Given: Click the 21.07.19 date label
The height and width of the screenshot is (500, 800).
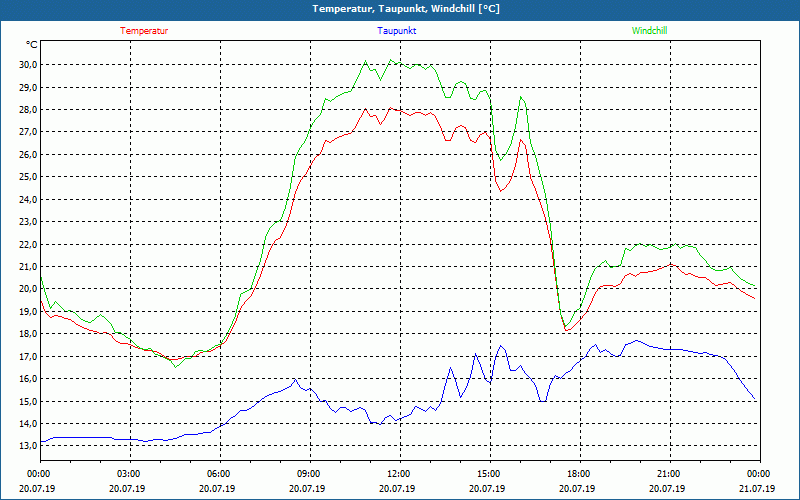Looking at the screenshot, I should coord(757,489).
